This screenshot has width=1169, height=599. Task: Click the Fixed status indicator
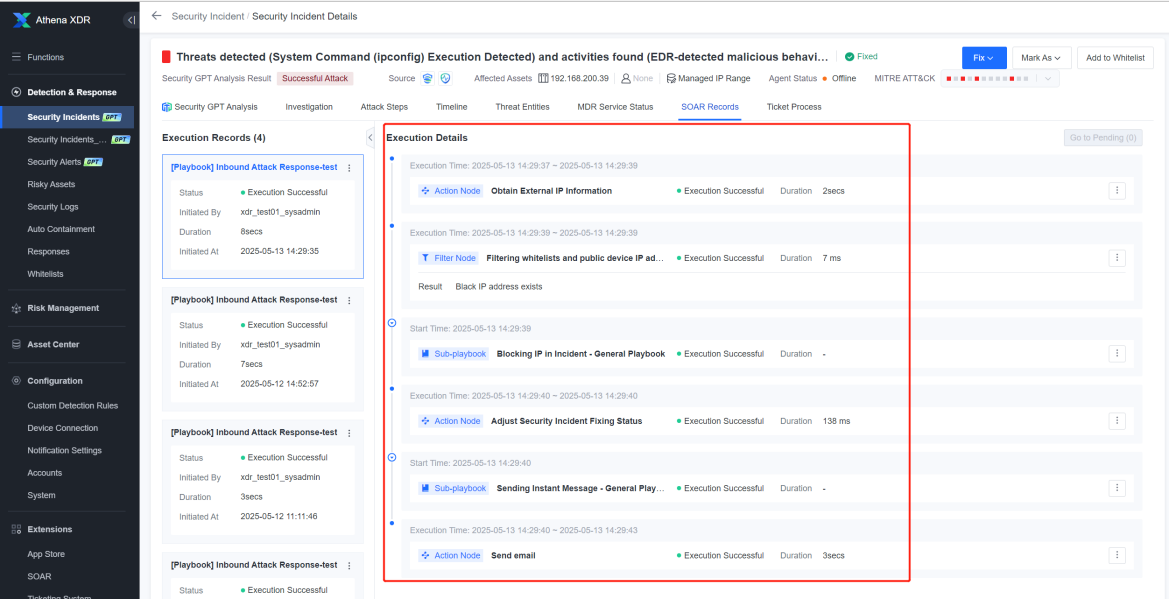pos(861,56)
